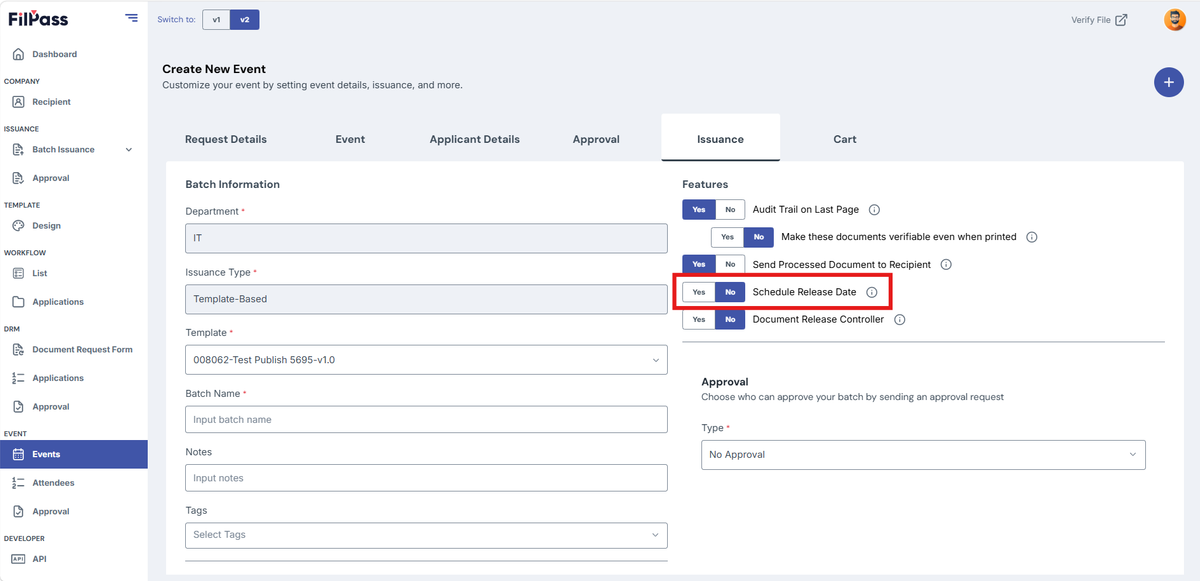Open the Template dropdown

click(x=426, y=360)
